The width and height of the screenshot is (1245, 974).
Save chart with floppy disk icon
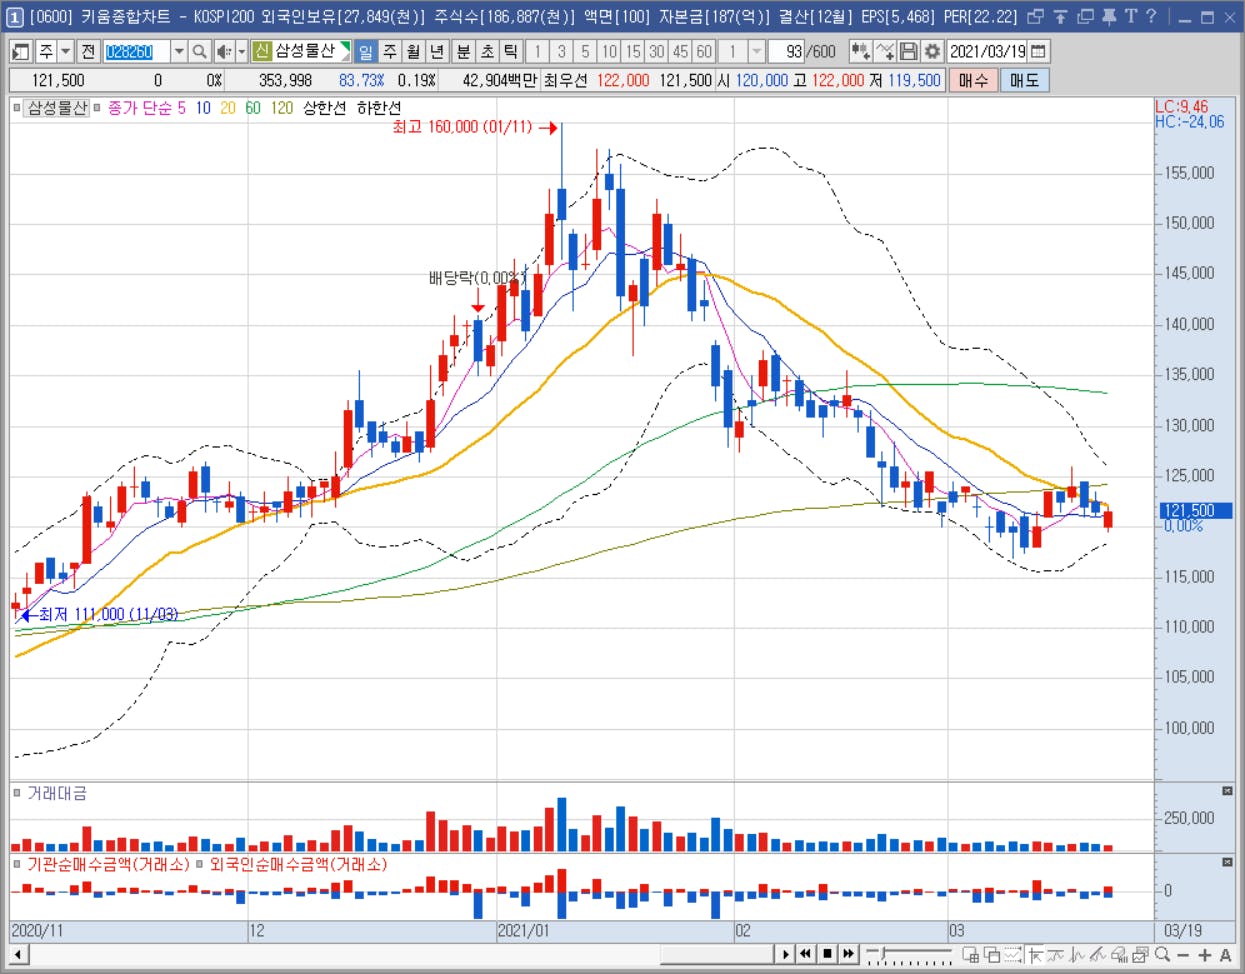pos(908,51)
